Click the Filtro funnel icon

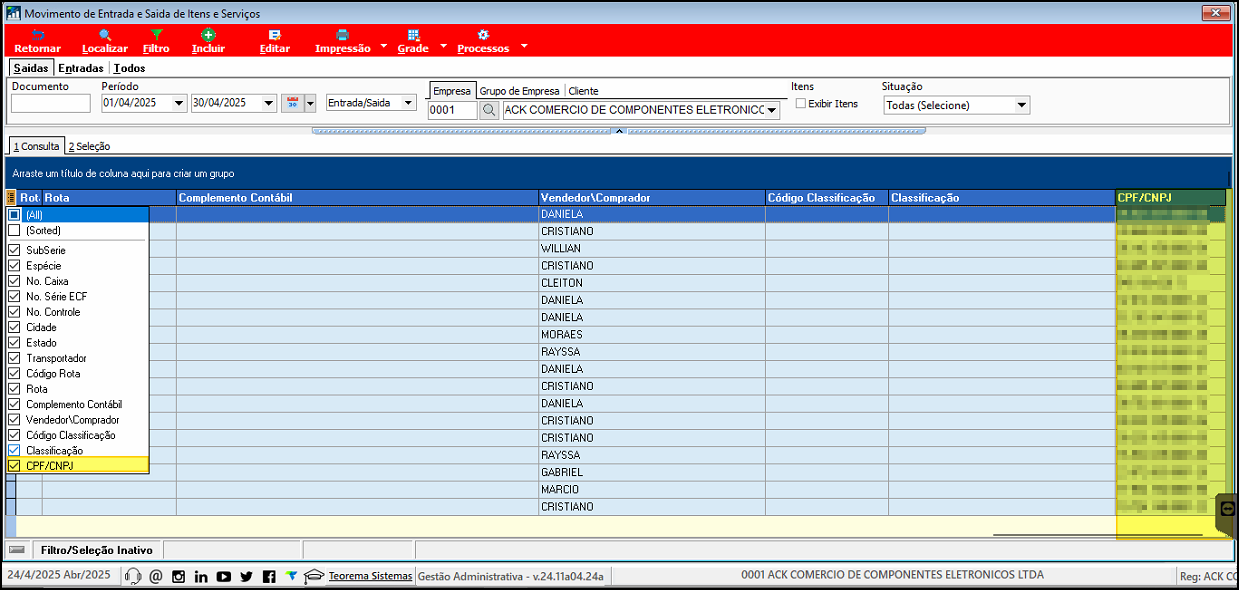click(156, 34)
